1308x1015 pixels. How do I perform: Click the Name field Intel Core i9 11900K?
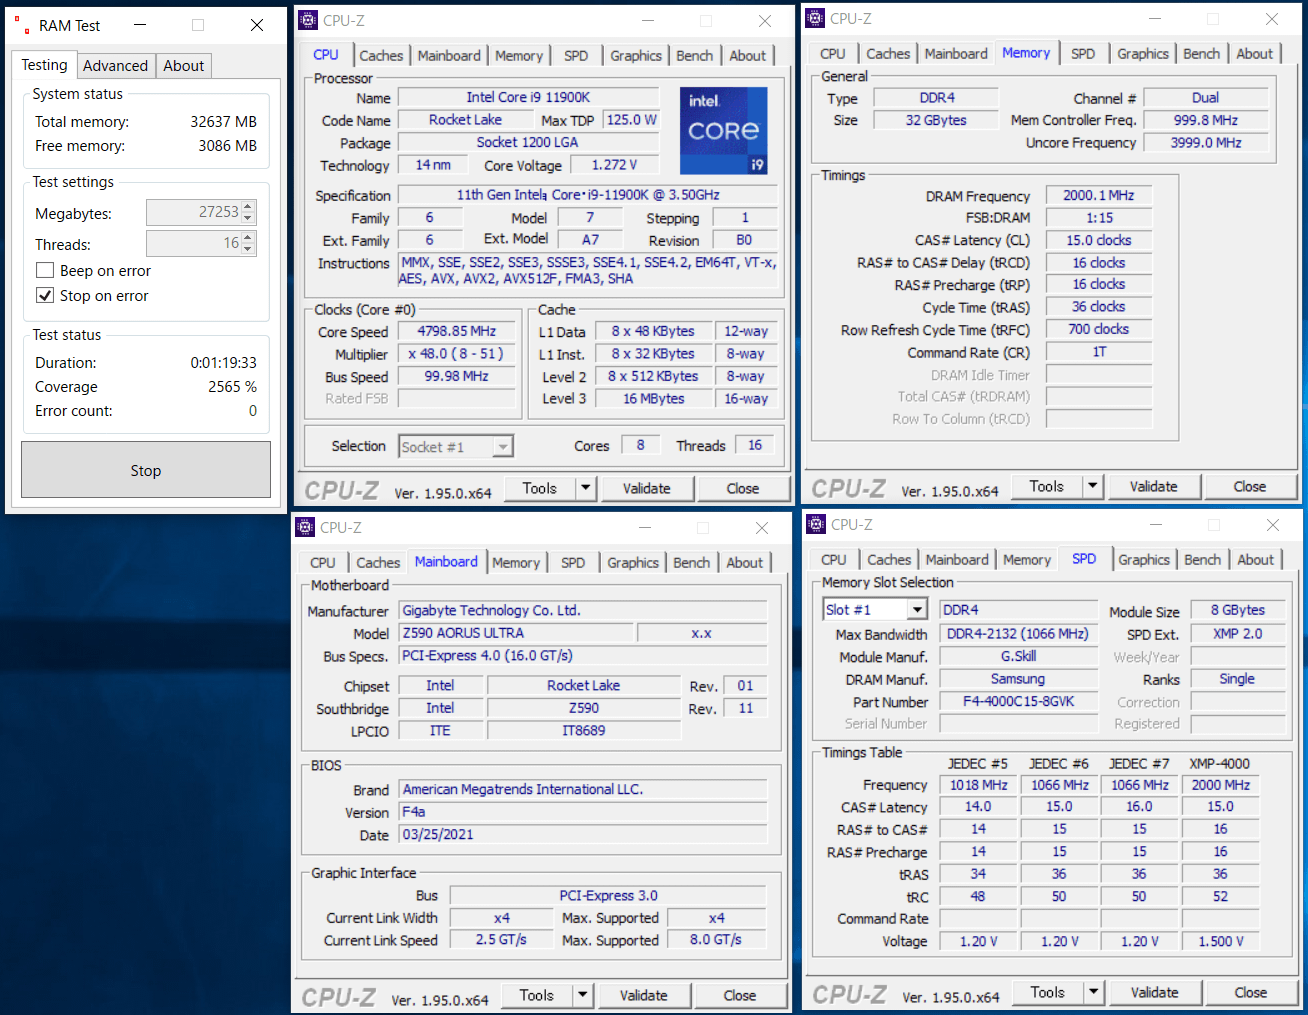tap(528, 97)
